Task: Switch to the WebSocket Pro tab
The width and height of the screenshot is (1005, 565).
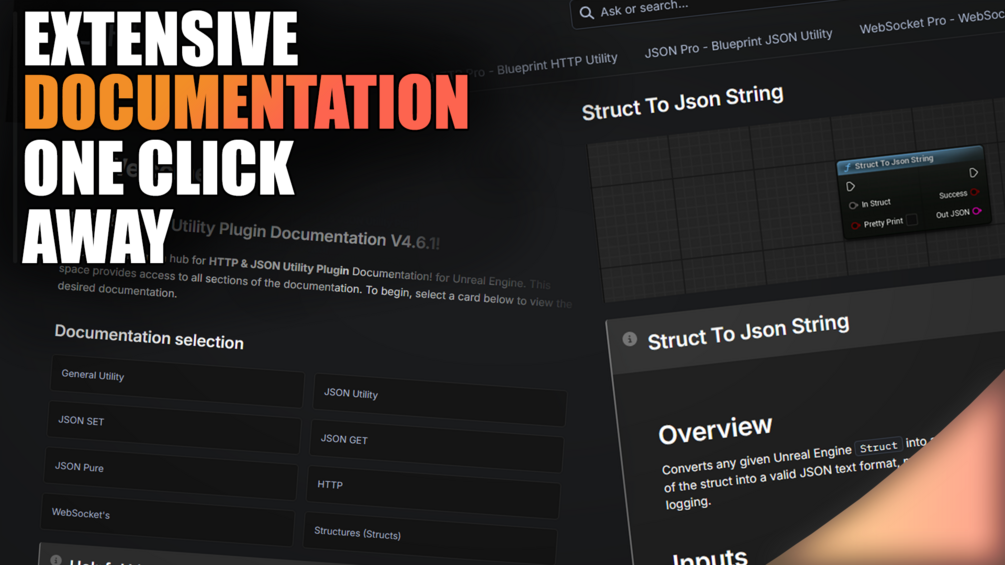Action: coord(931,22)
